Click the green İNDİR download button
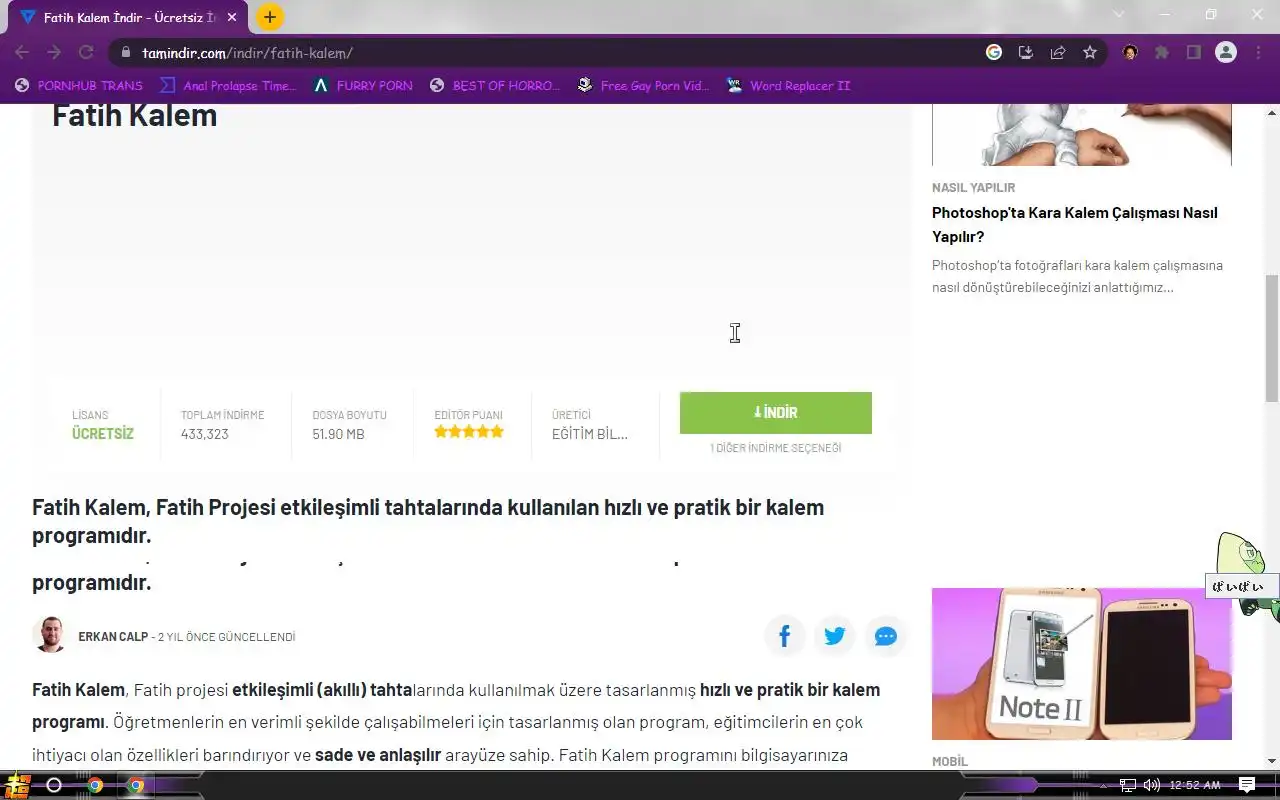This screenshot has height=800, width=1280. pos(776,413)
